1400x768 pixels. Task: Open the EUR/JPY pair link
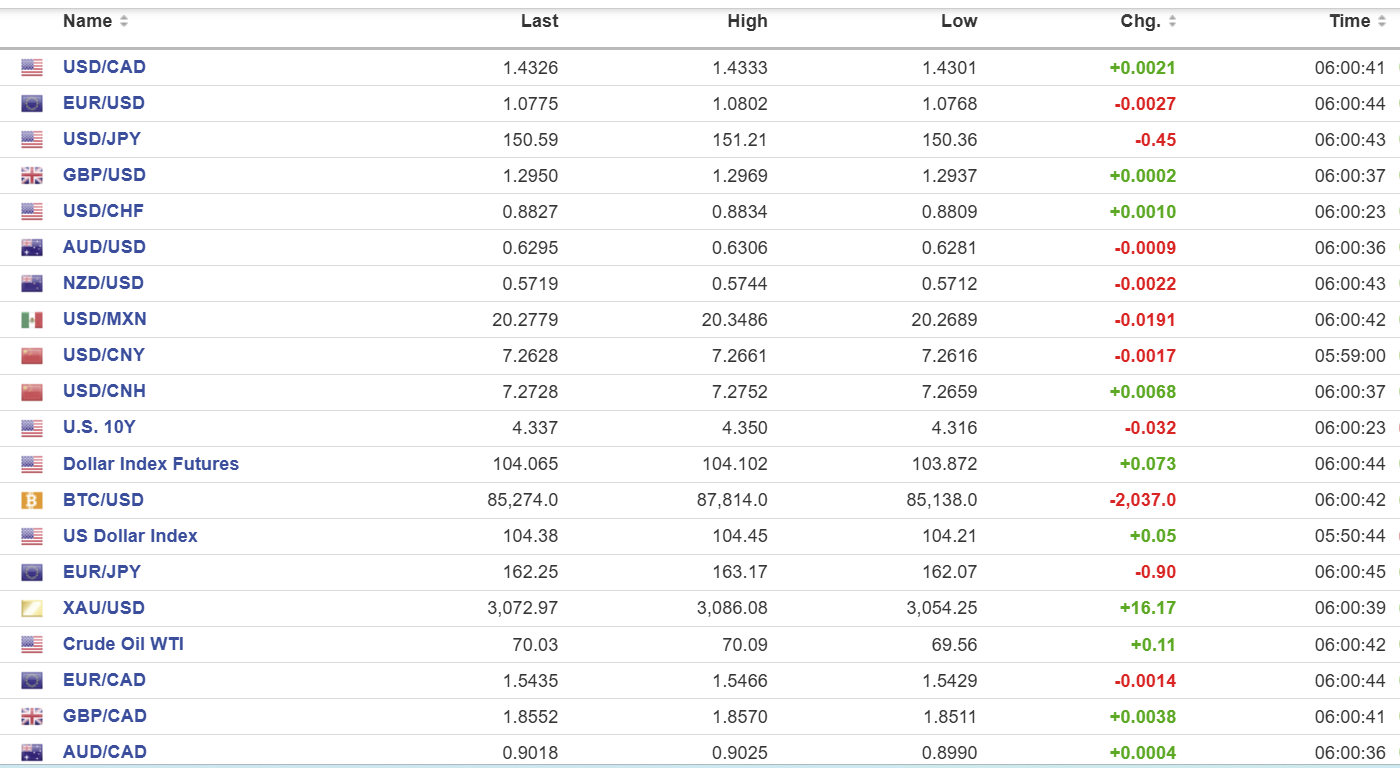pyautogui.click(x=102, y=572)
